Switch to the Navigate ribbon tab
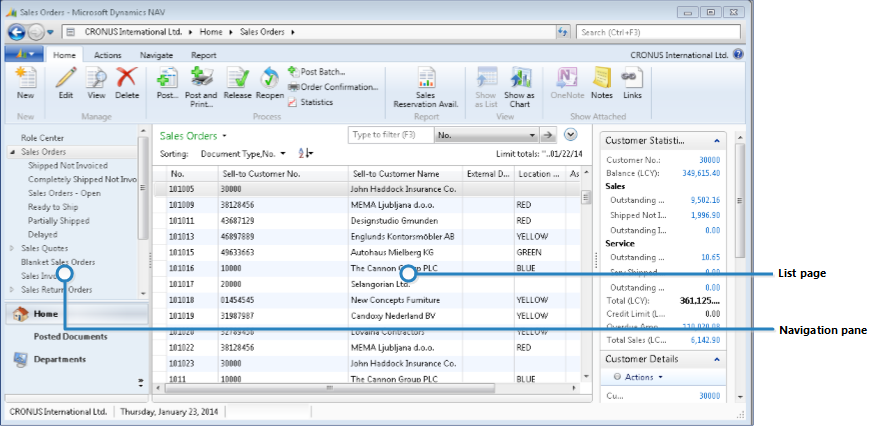 156,56
